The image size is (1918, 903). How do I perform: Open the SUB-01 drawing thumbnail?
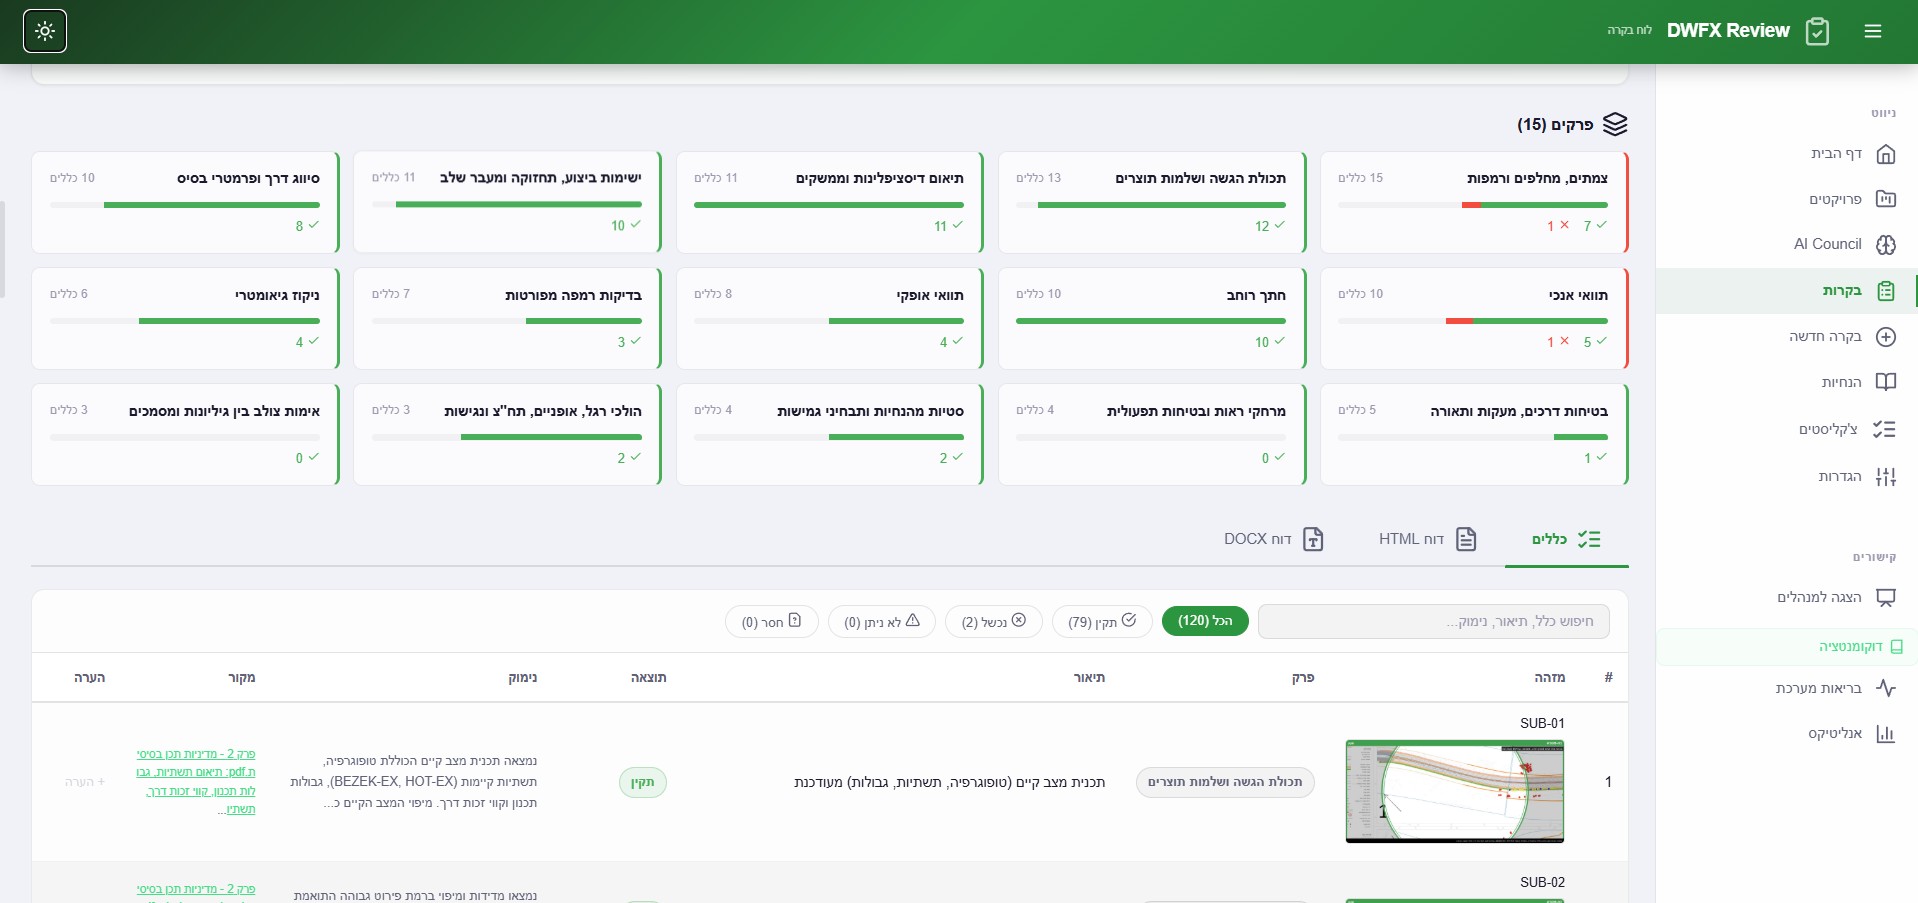1454,791
